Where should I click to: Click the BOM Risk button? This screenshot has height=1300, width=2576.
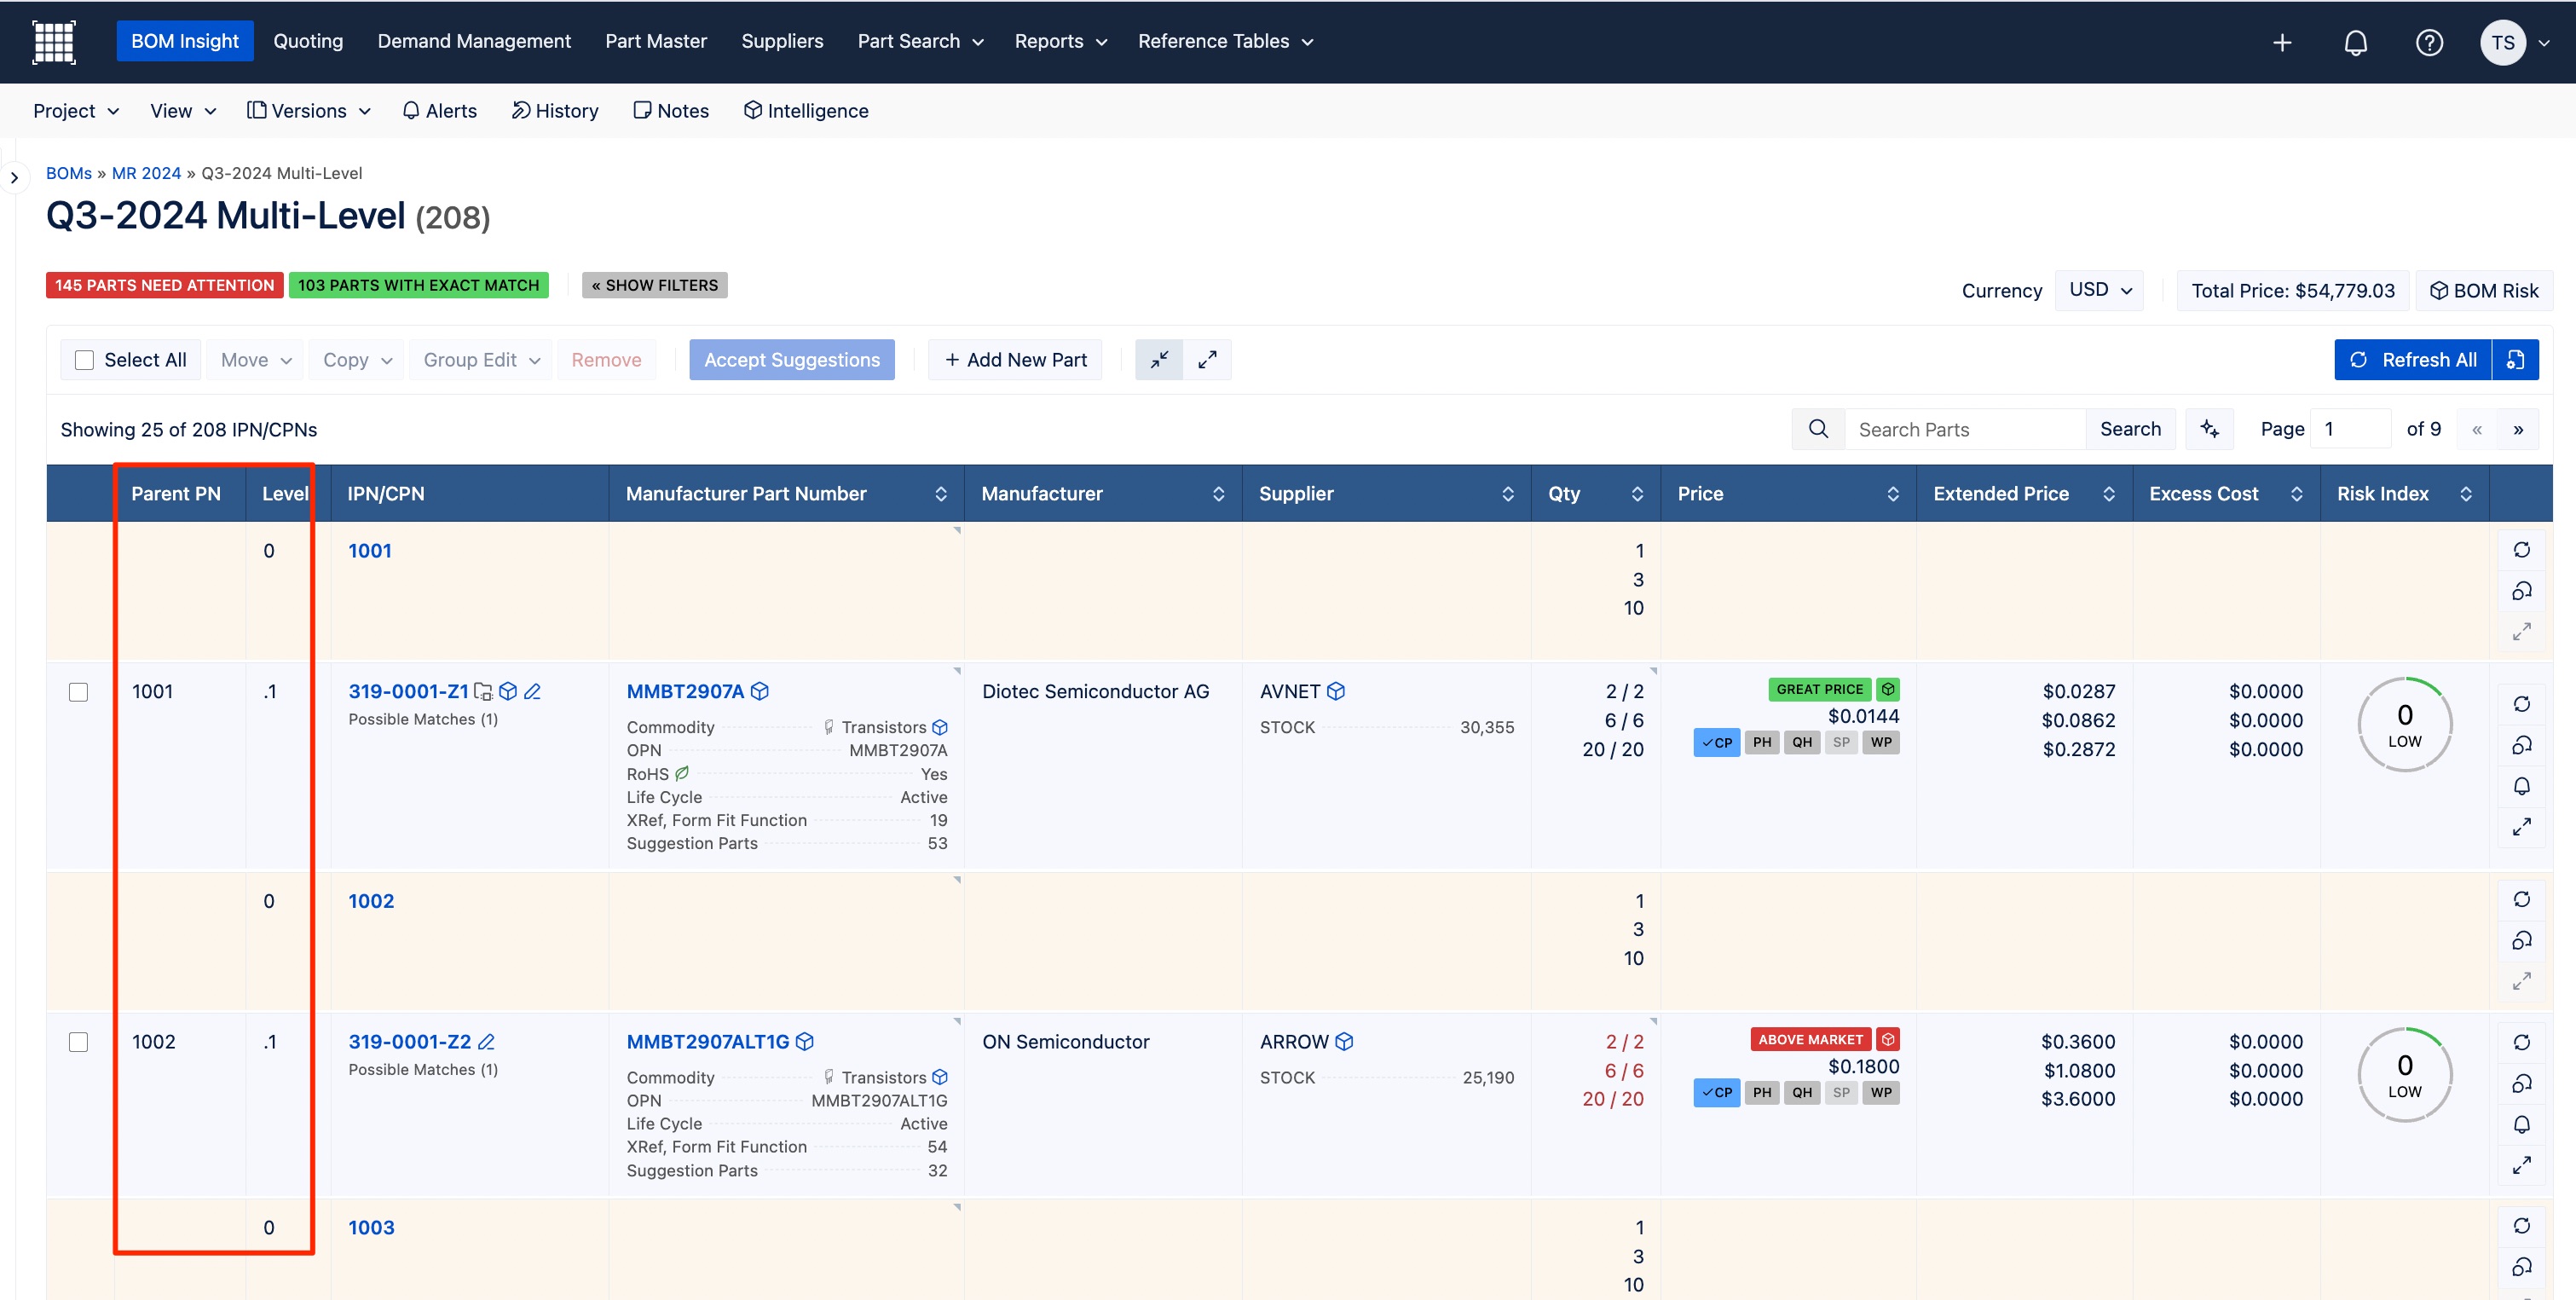tap(2484, 290)
